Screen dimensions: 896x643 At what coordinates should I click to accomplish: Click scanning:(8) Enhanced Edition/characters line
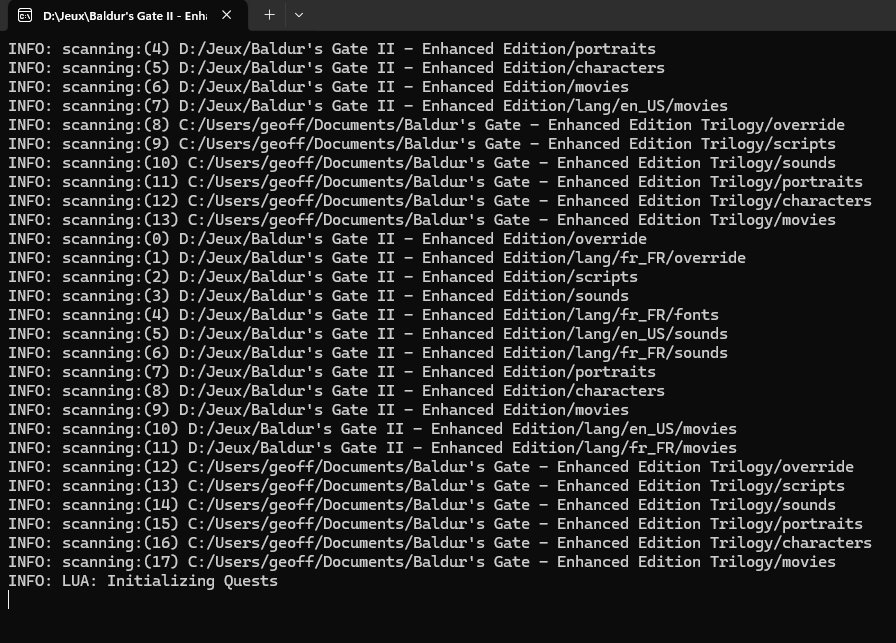(337, 391)
